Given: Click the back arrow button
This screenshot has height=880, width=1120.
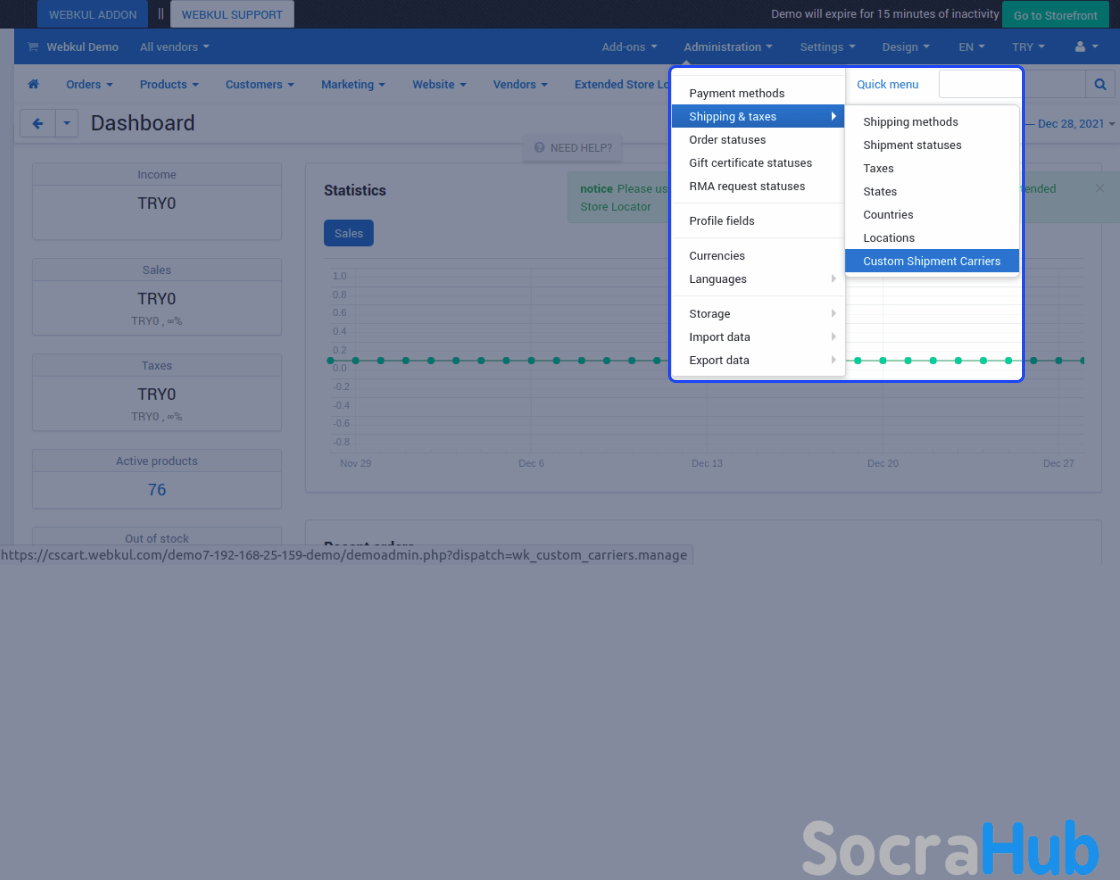Looking at the screenshot, I should click(38, 124).
